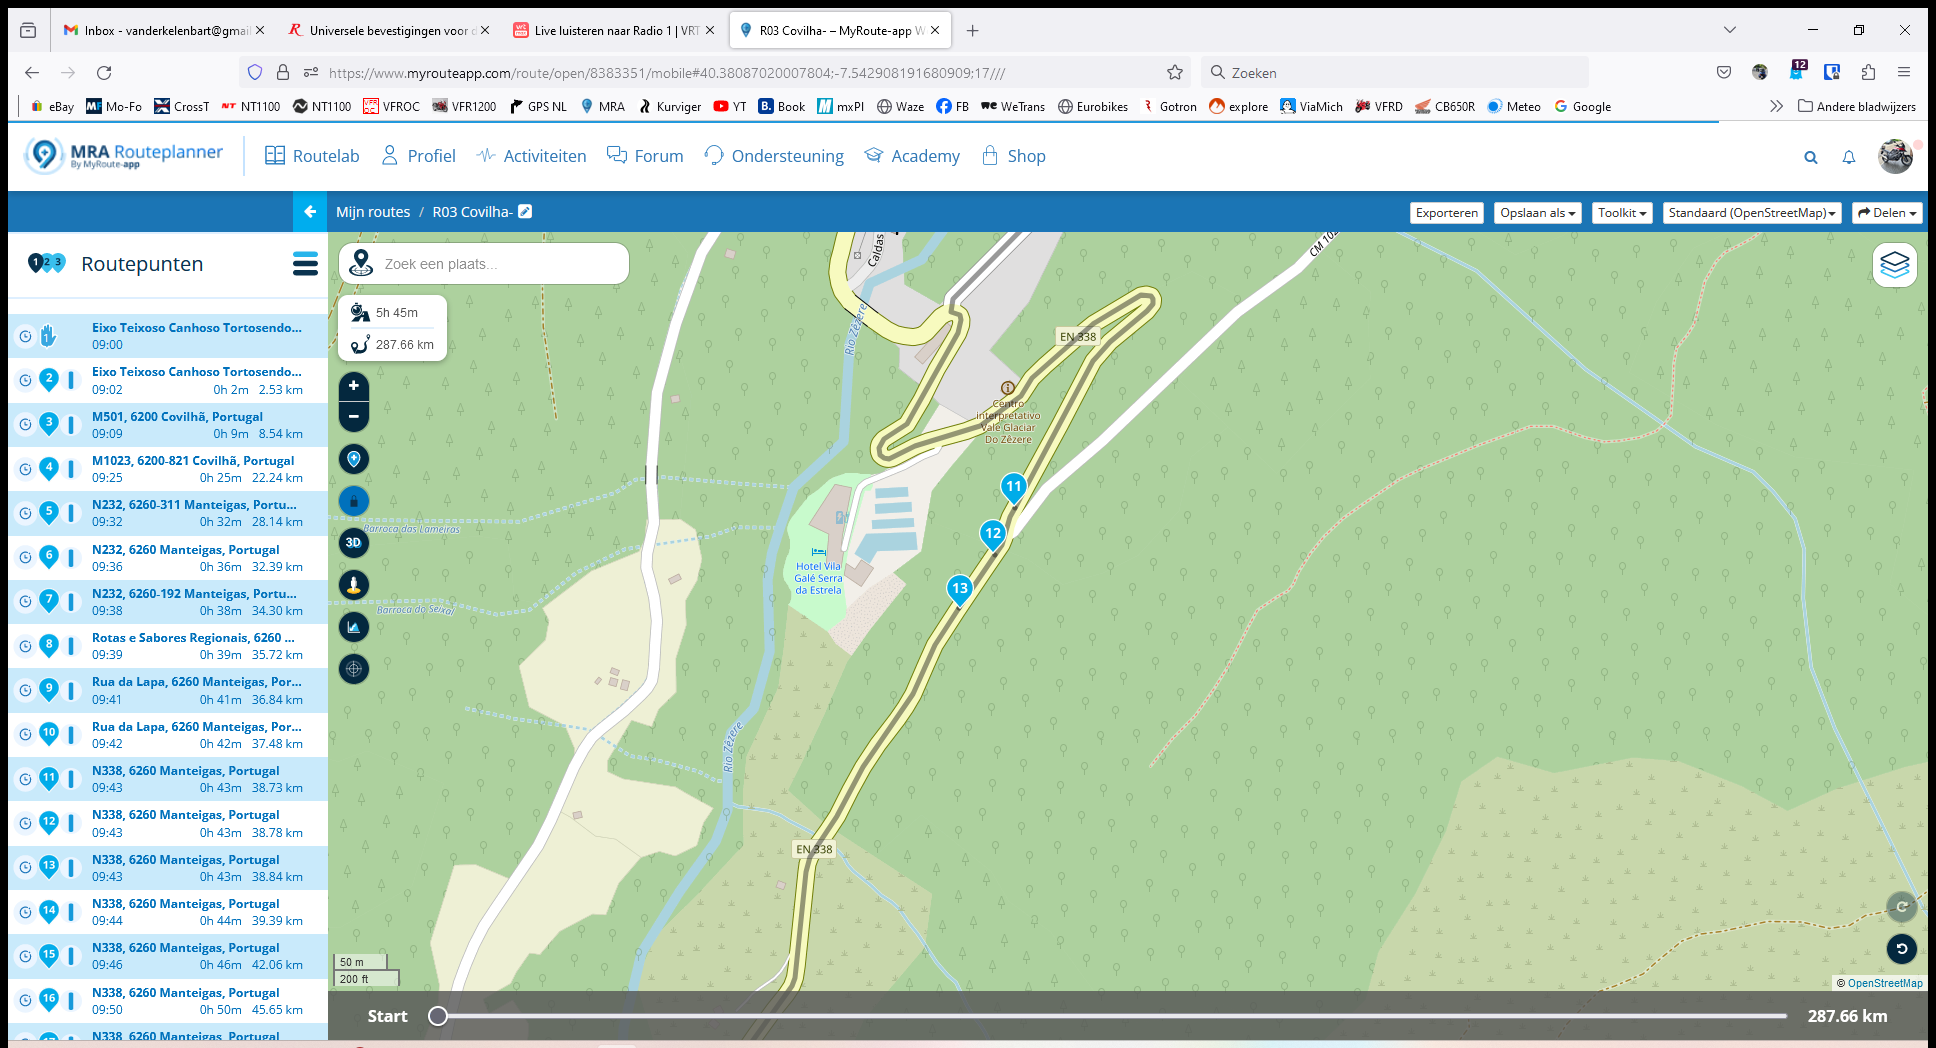Viewport: 1936px width, 1048px height.
Task: Click the Zoek een plaats search field
Action: [484, 264]
